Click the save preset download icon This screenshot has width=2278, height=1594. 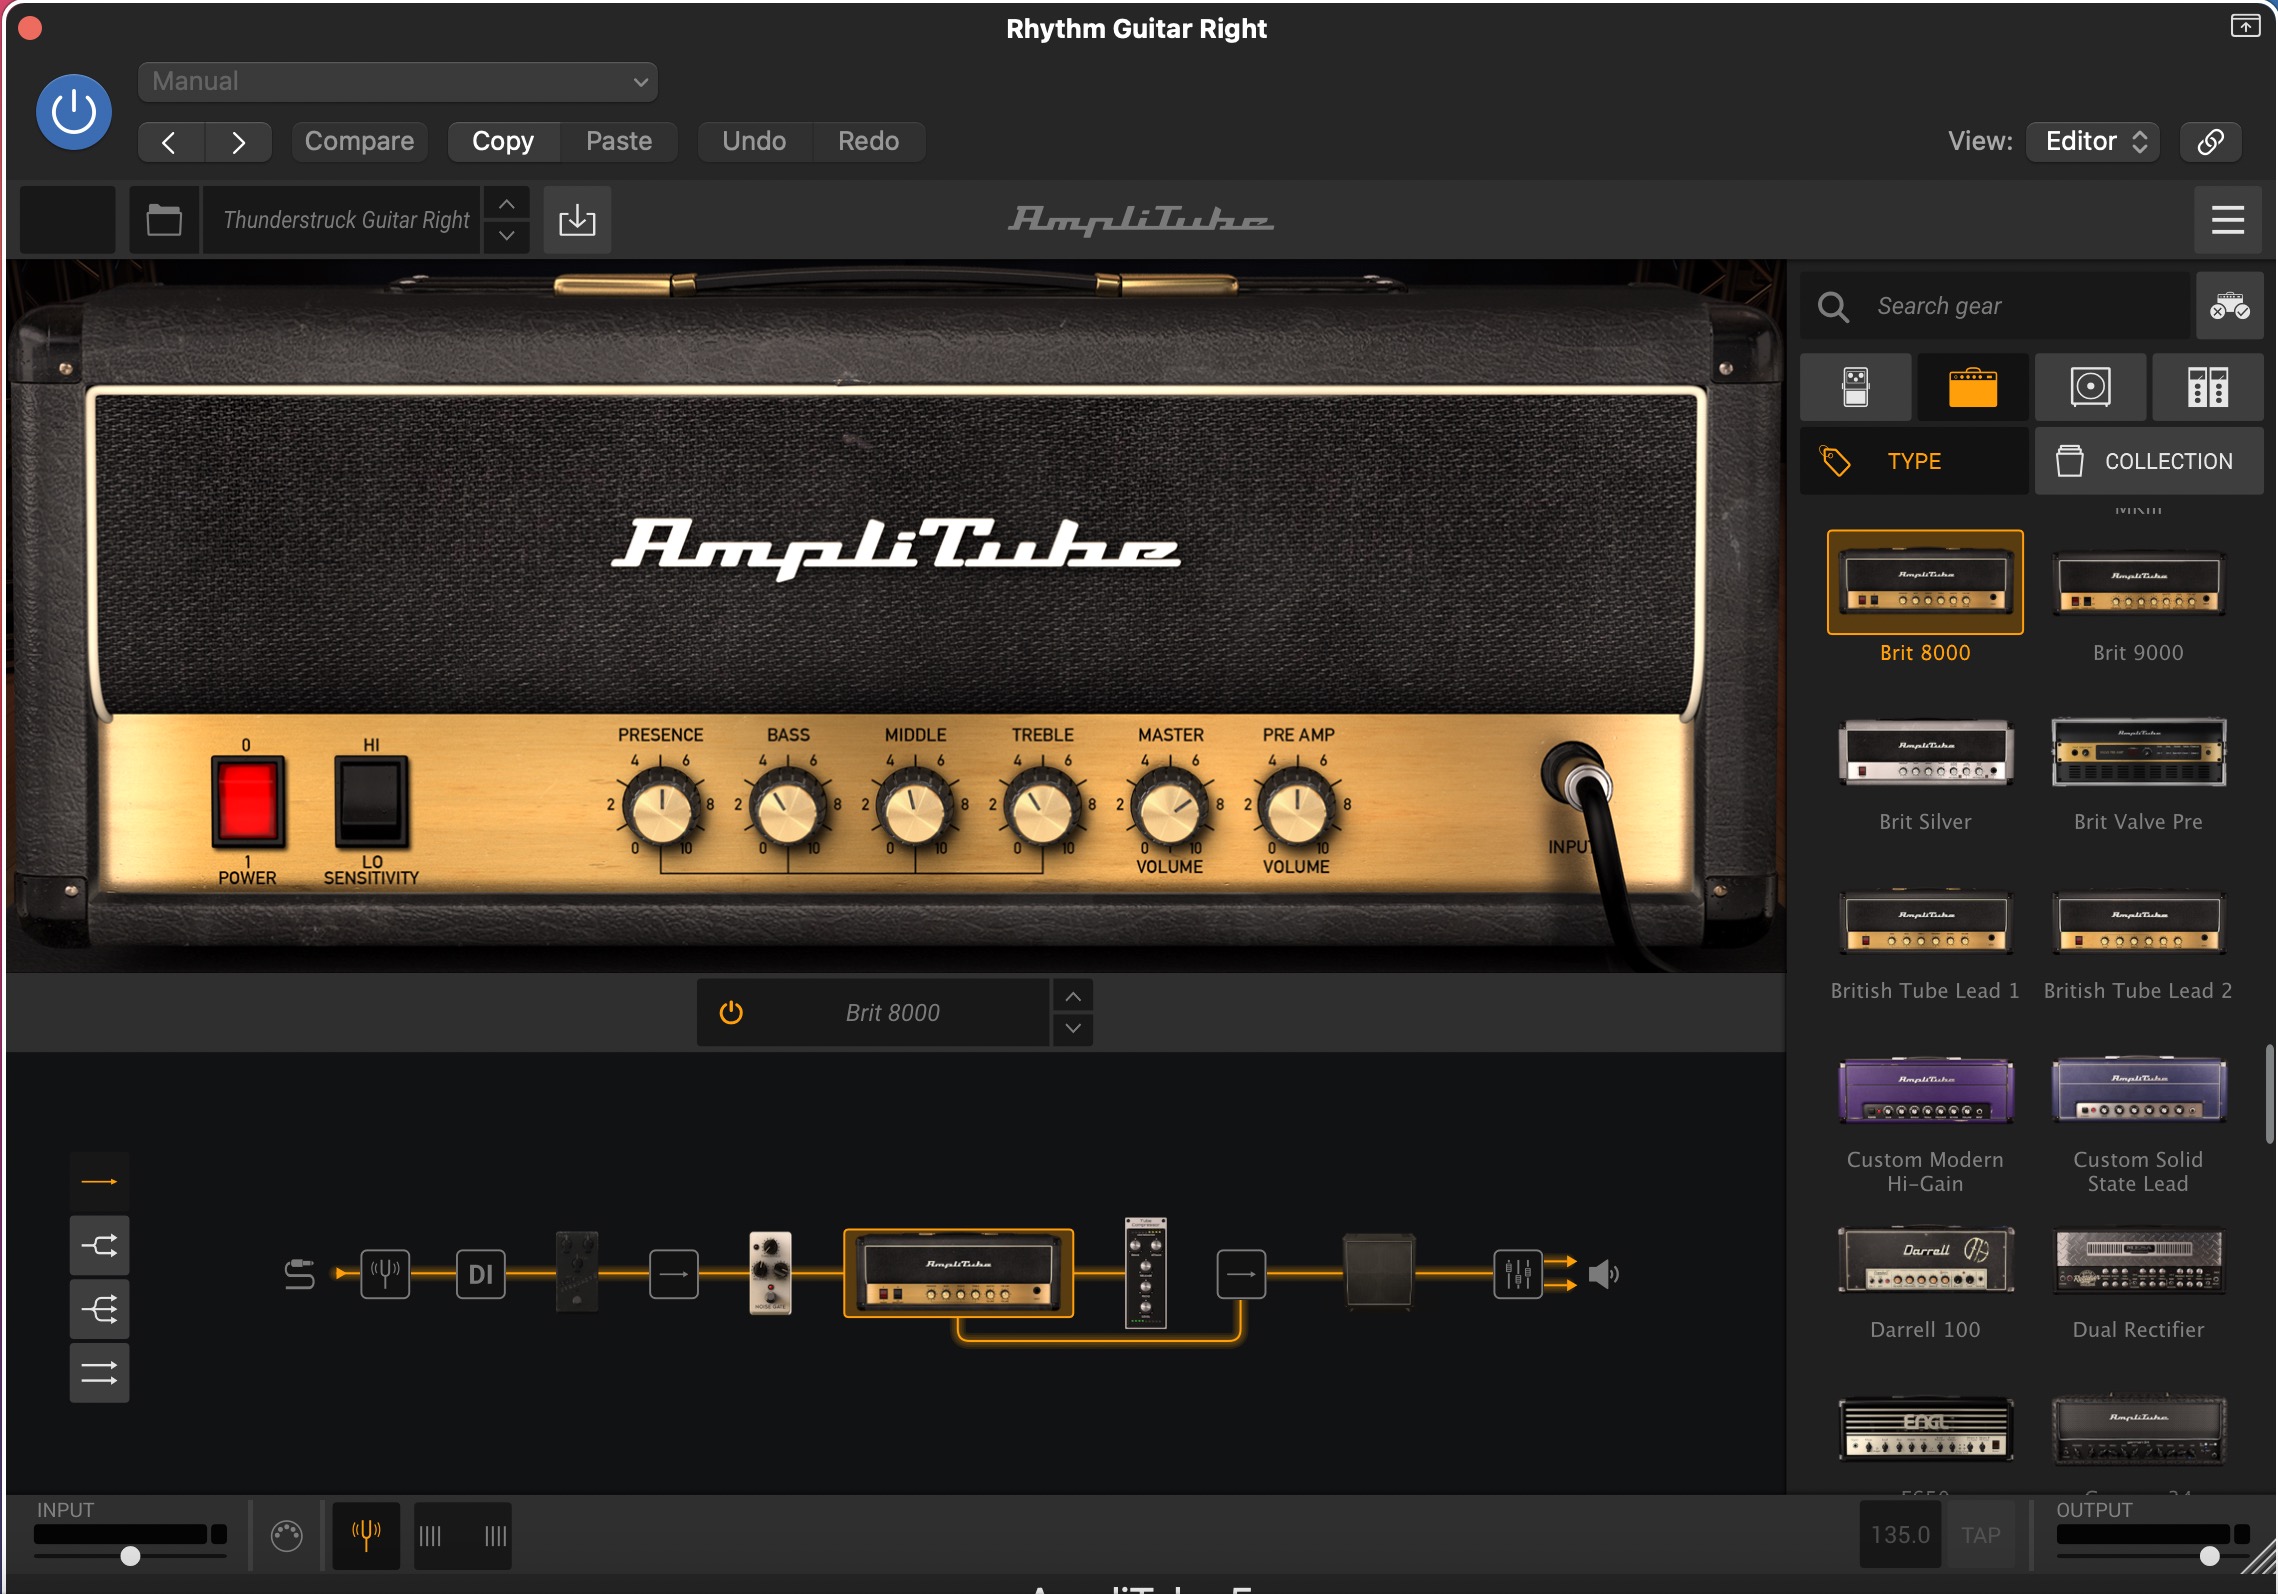pyautogui.click(x=577, y=219)
